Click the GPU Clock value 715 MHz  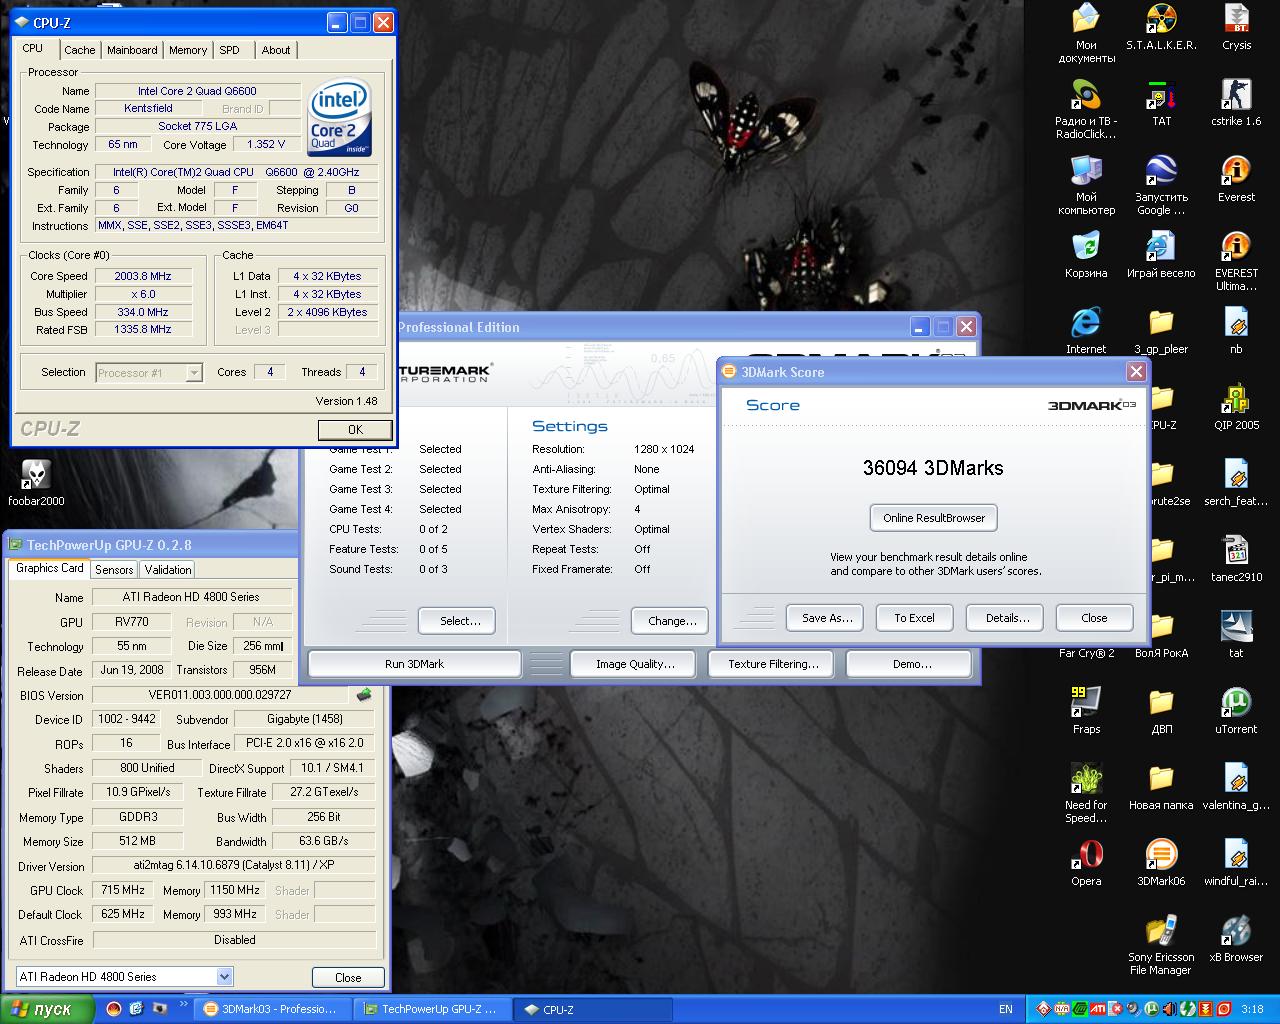124,890
